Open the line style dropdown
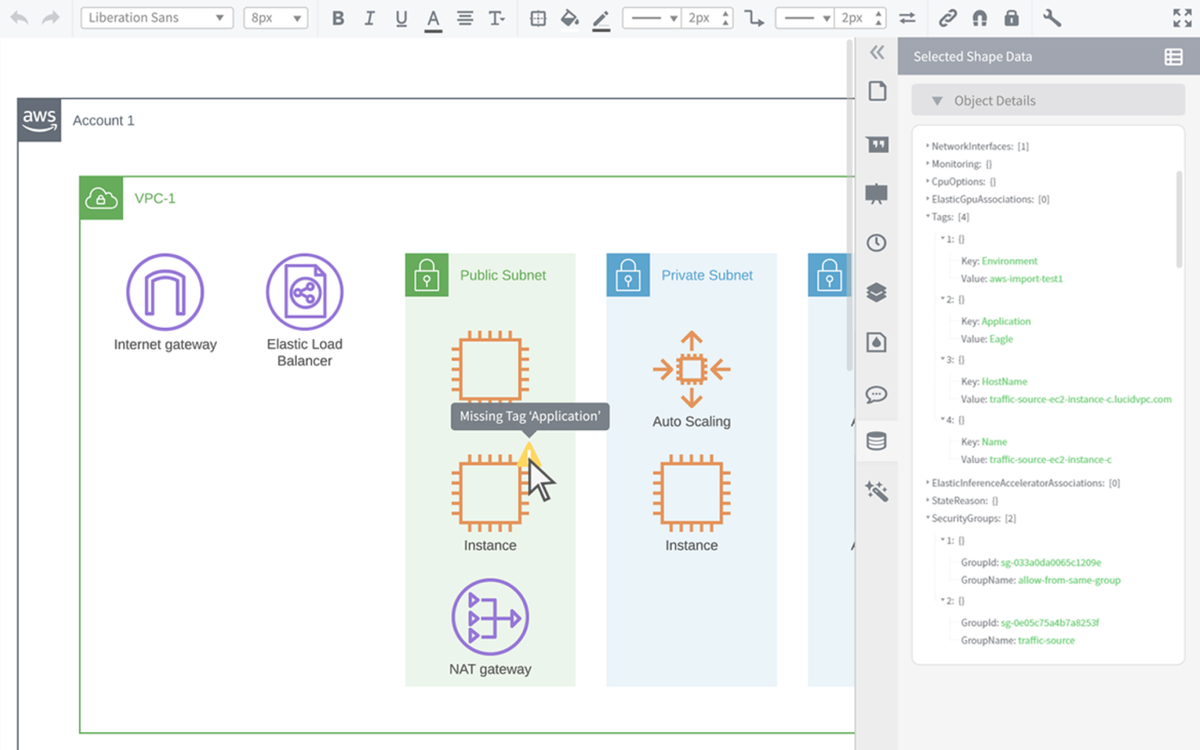 pyautogui.click(x=652, y=18)
